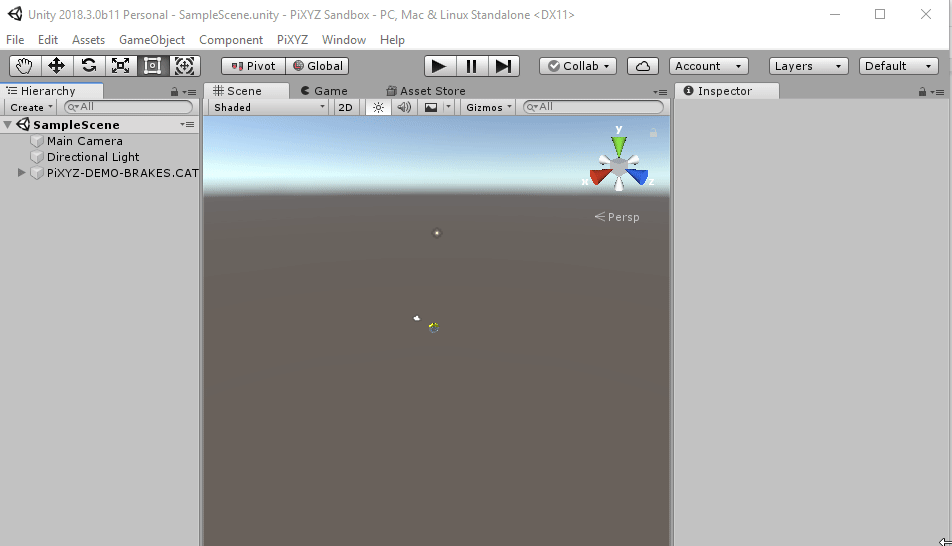Switch to the Scene tab
Screen dimensions: 952x546
[245, 90]
